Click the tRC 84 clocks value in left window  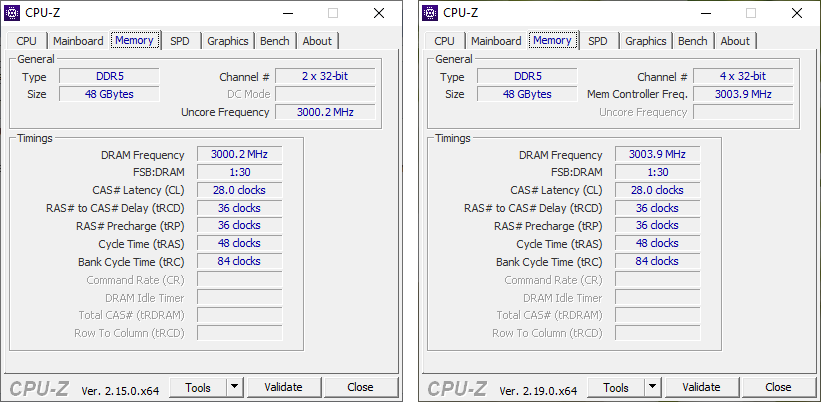pyautogui.click(x=239, y=261)
